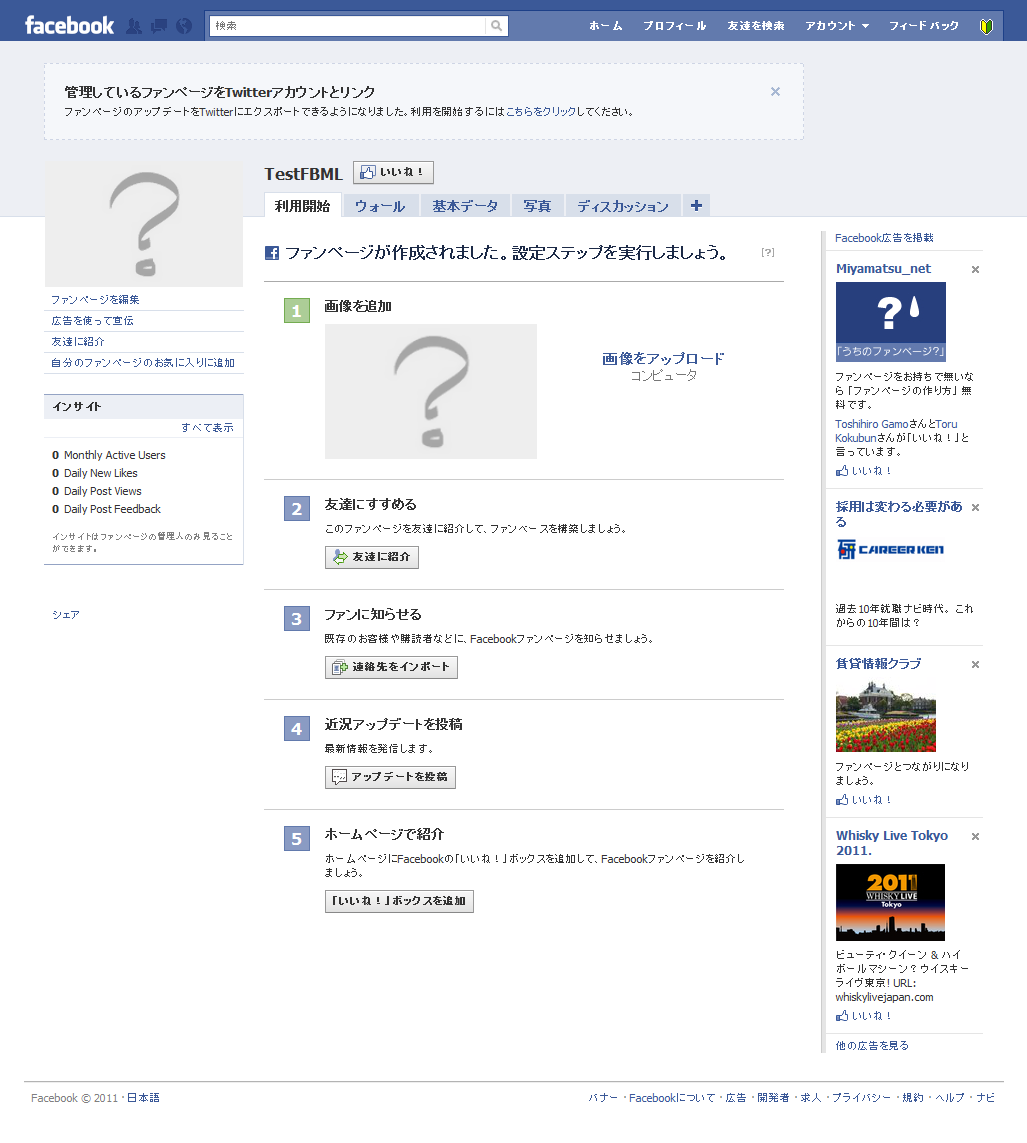Open the アカウント dropdown menu

tap(837, 26)
